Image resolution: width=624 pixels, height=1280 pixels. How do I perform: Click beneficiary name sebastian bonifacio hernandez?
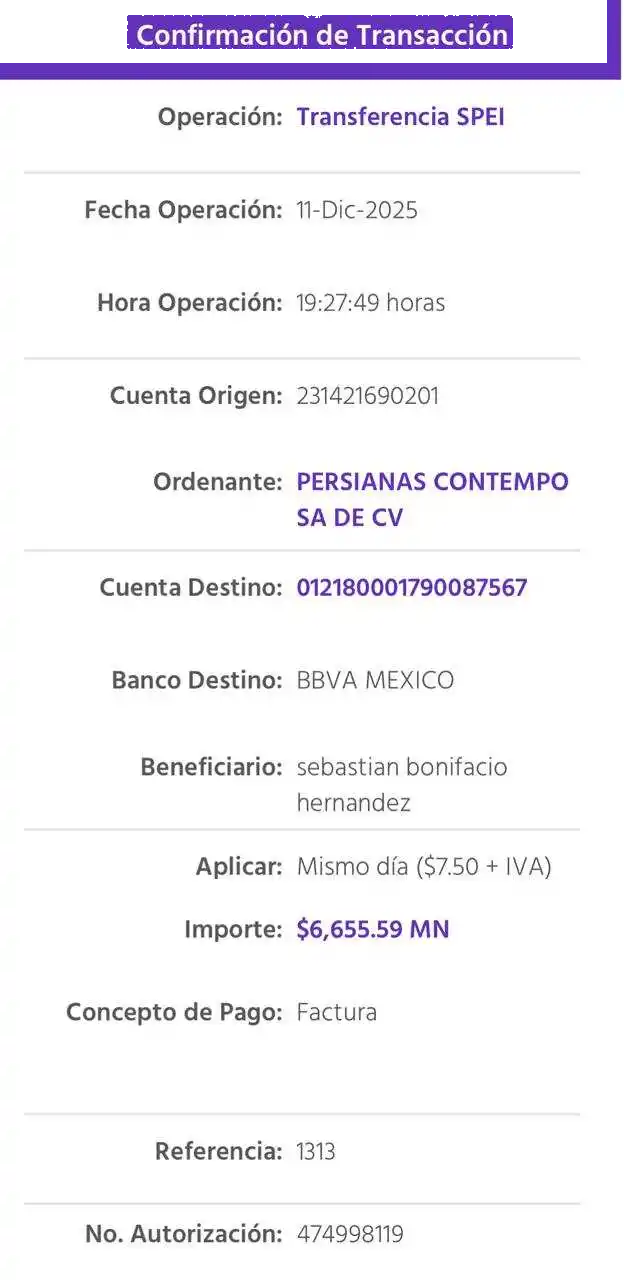[x=401, y=784]
